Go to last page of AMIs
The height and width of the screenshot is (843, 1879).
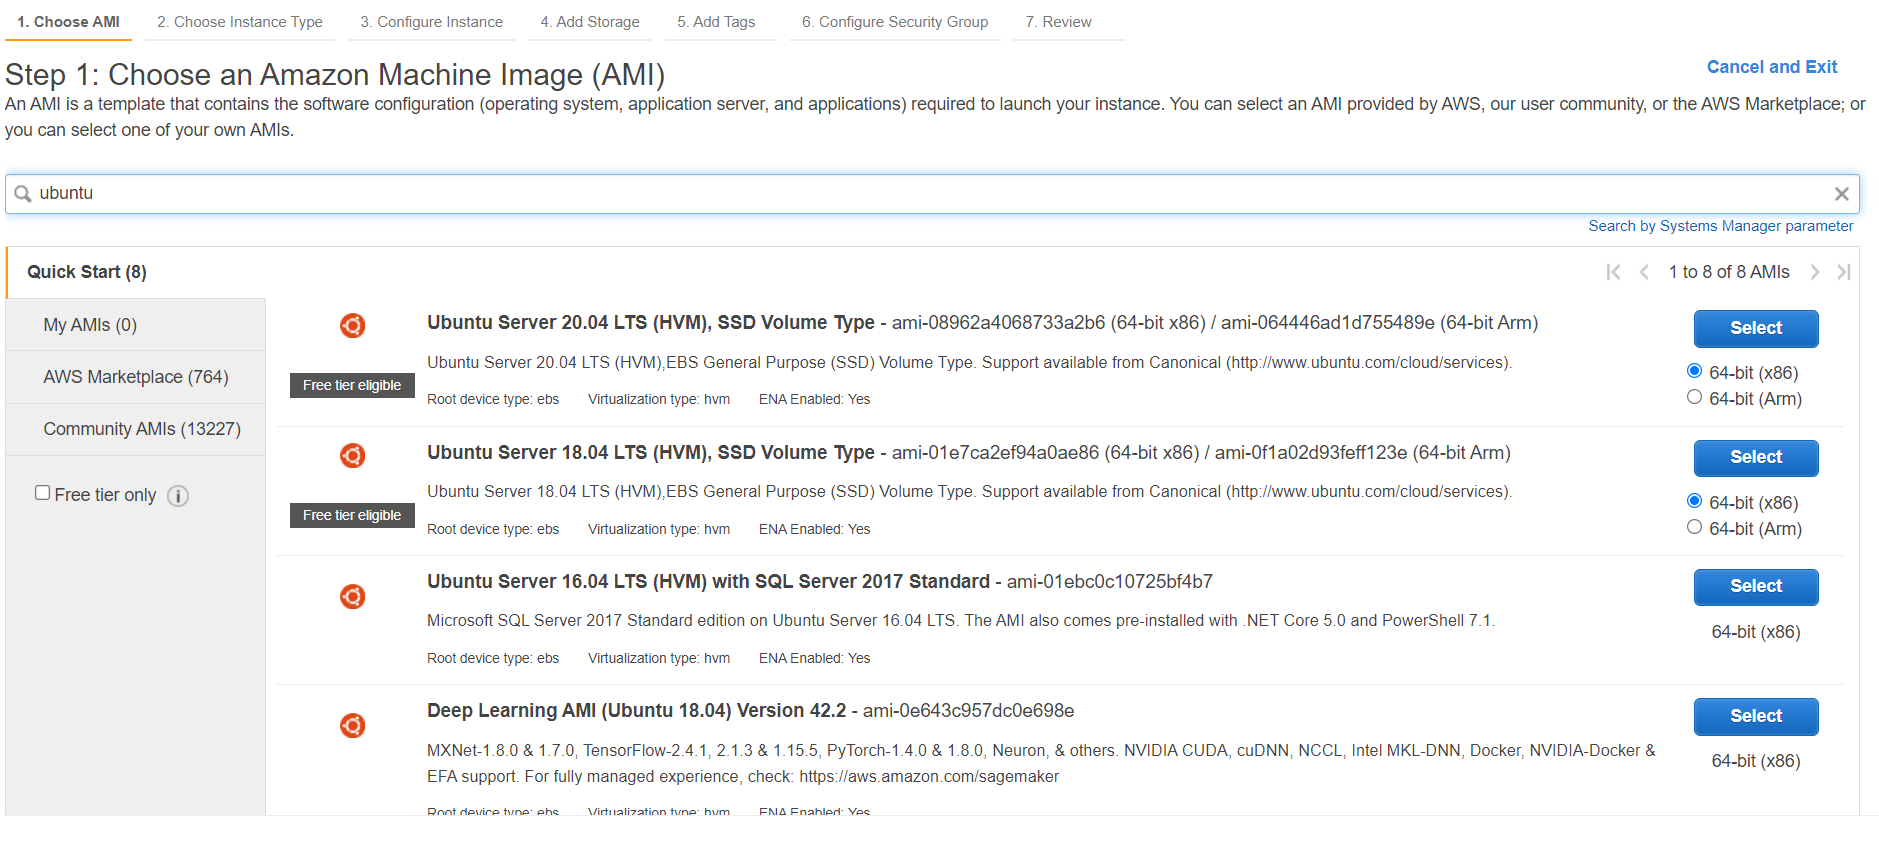click(x=1844, y=272)
